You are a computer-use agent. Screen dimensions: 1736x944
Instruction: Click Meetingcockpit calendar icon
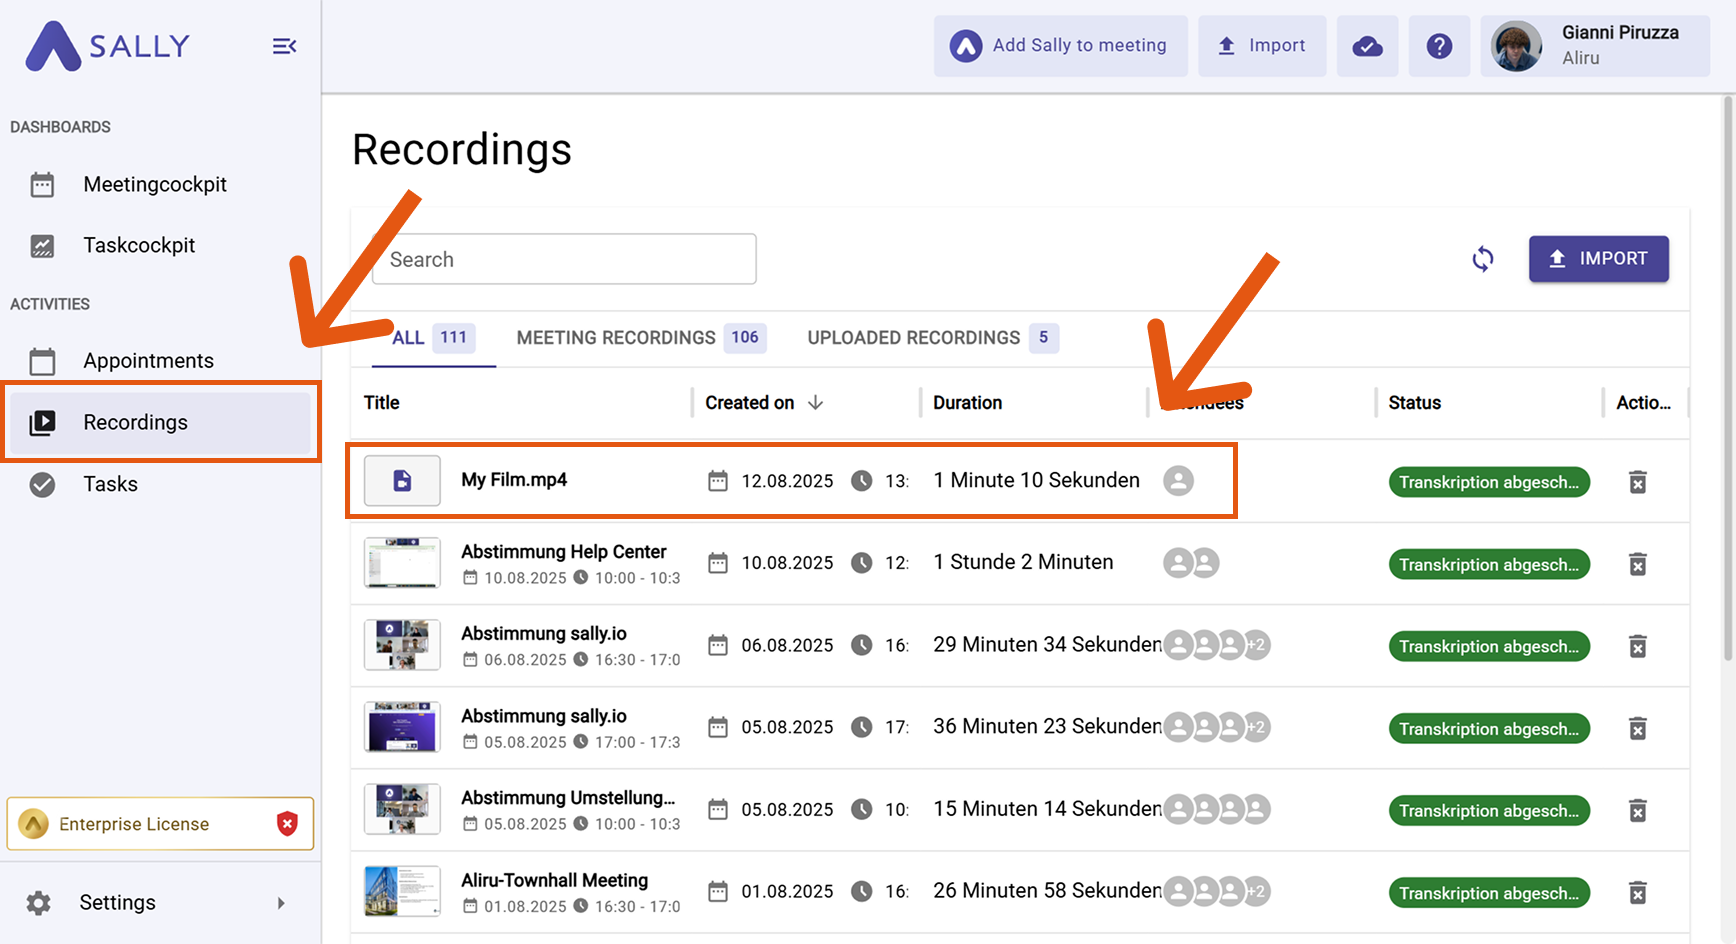point(42,185)
